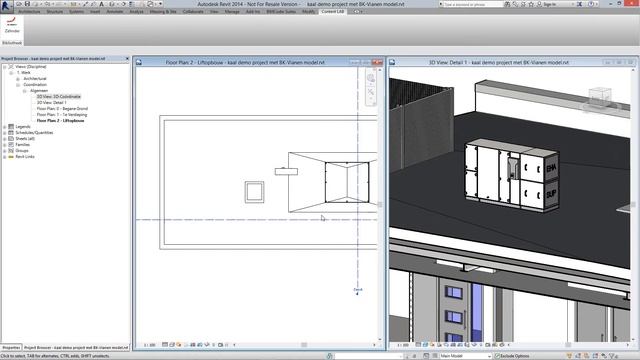This screenshot has width=640, height=360.
Task: Switch to the Properties panel tab
Action: point(11,348)
